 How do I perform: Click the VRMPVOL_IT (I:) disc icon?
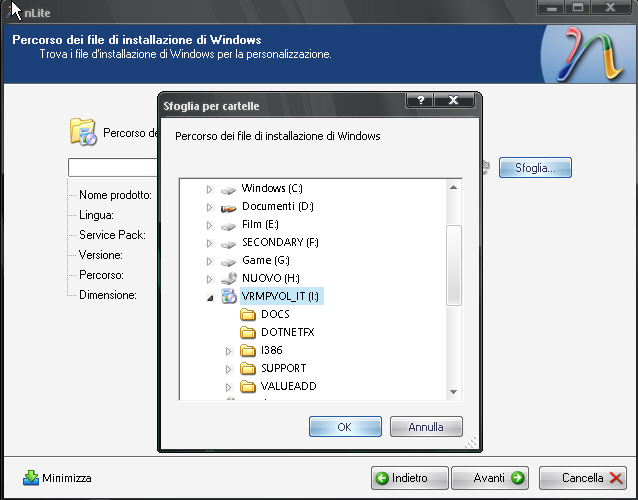(x=229, y=296)
